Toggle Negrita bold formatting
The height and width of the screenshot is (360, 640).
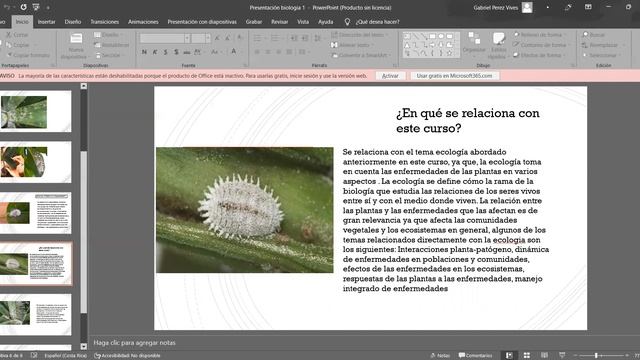(144, 52)
